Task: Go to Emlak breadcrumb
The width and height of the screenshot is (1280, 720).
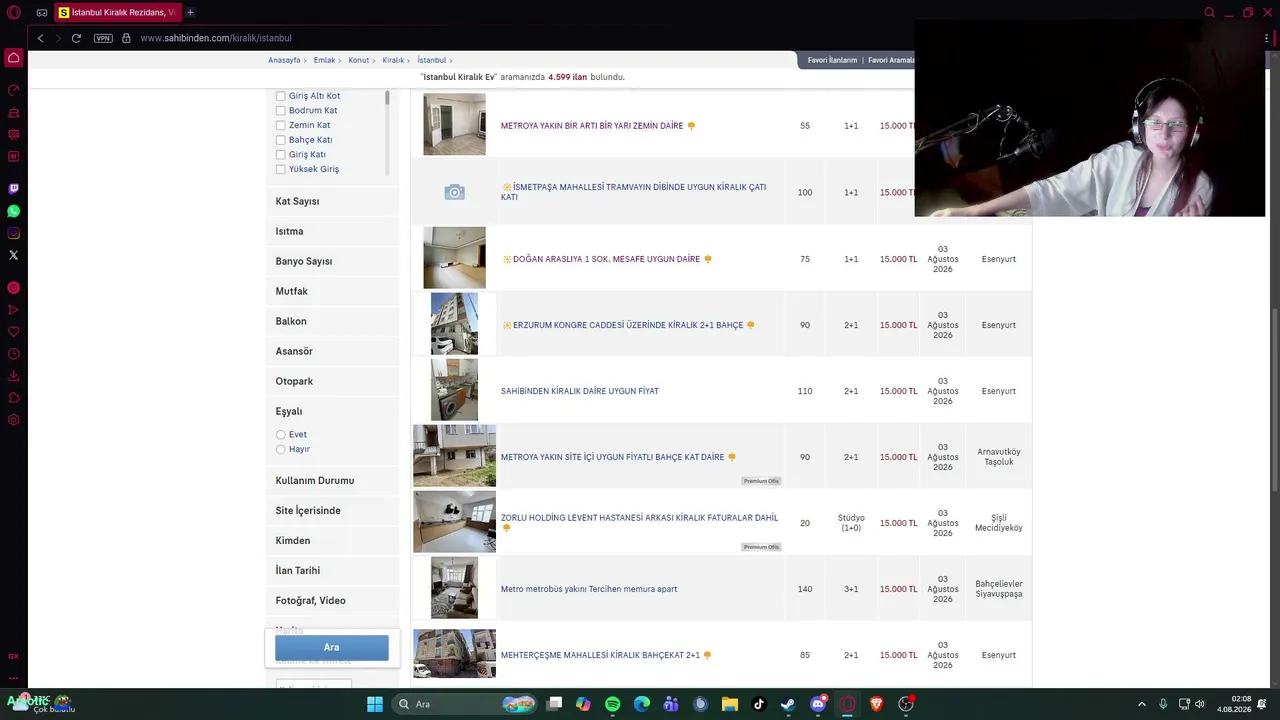Action: [324, 60]
